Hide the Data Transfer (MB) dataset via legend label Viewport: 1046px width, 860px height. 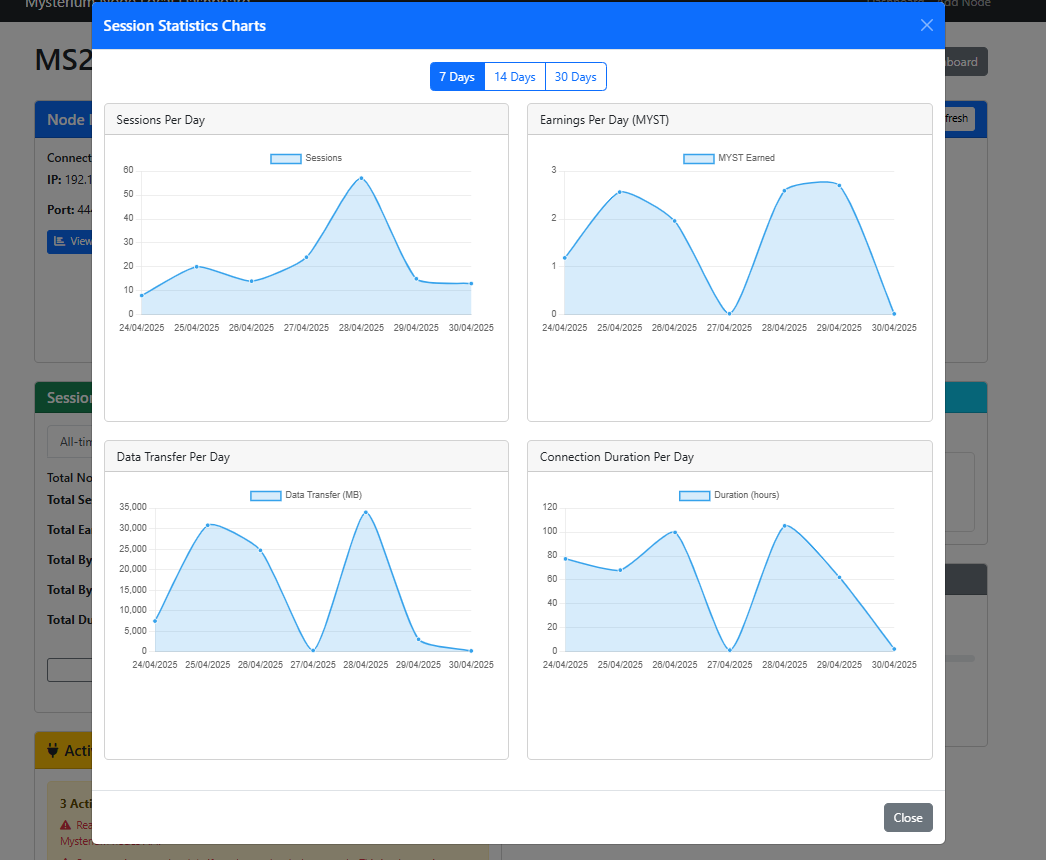(324, 495)
